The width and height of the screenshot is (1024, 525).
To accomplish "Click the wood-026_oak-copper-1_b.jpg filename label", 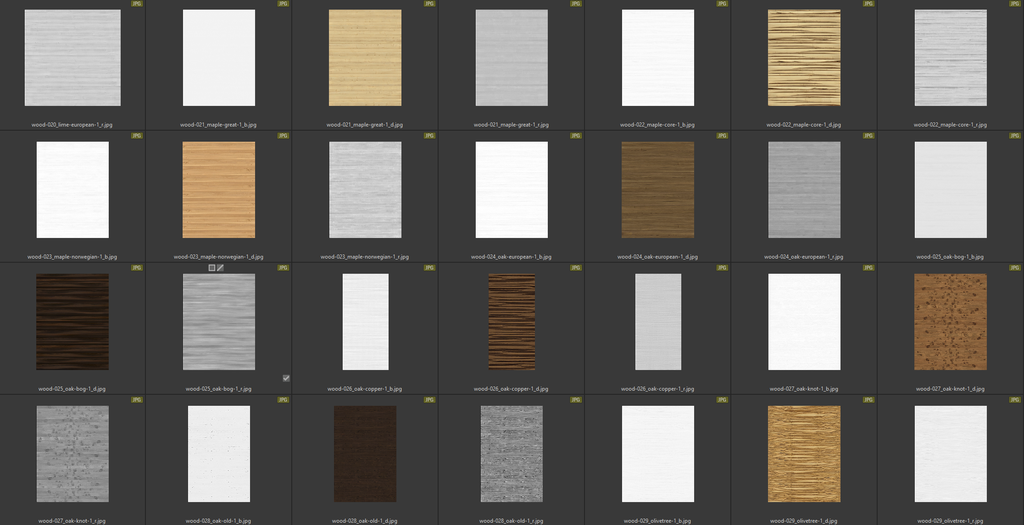I will point(365,389).
